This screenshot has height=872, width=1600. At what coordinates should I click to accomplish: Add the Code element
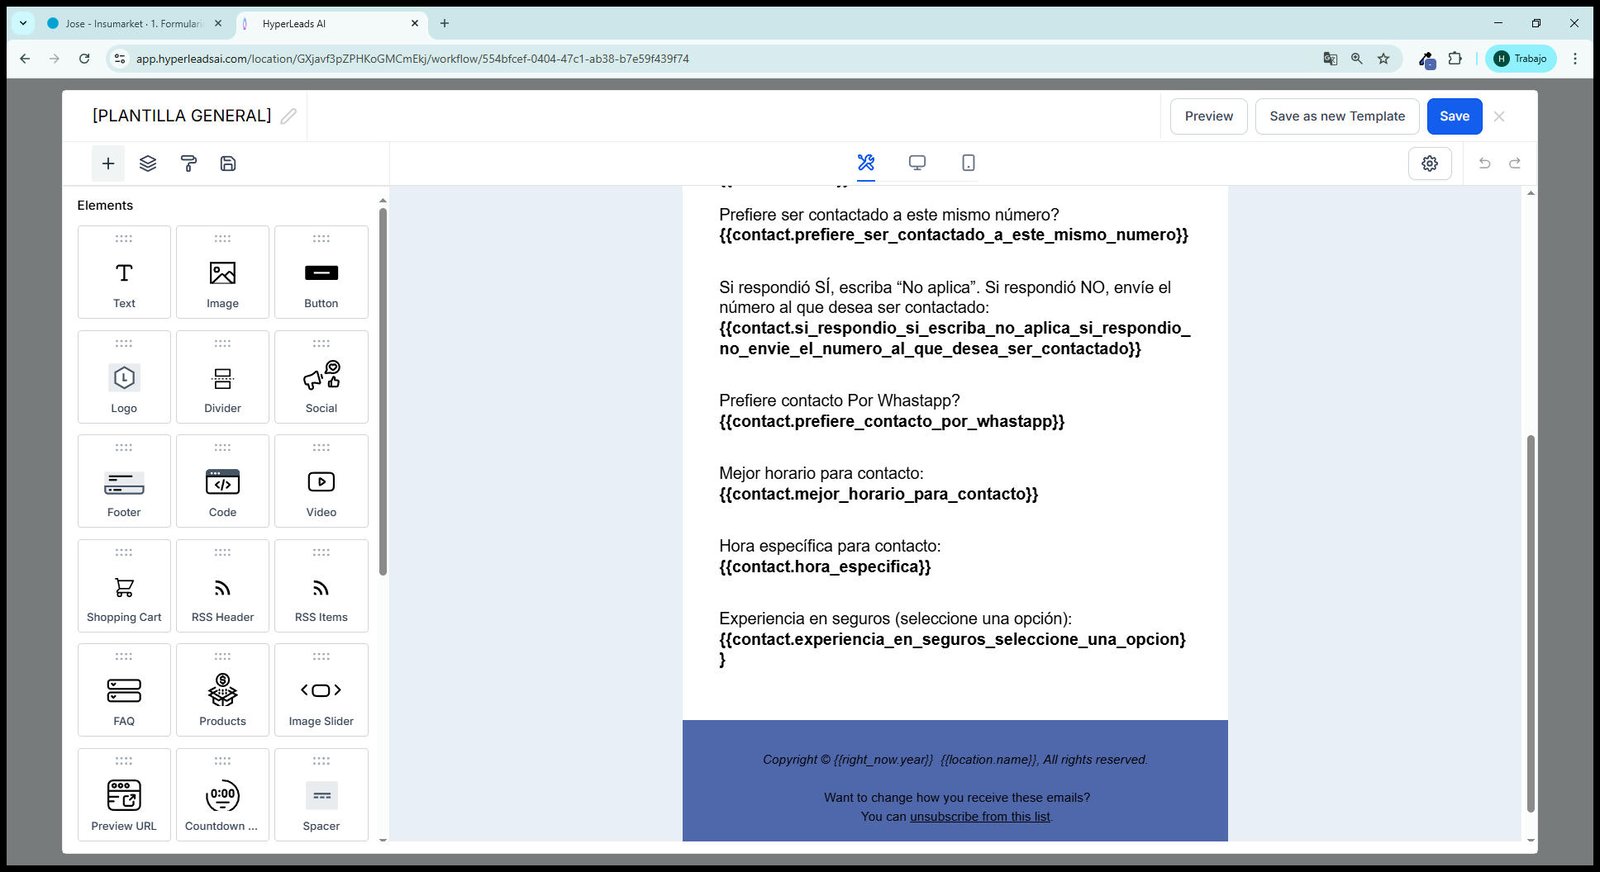point(222,481)
